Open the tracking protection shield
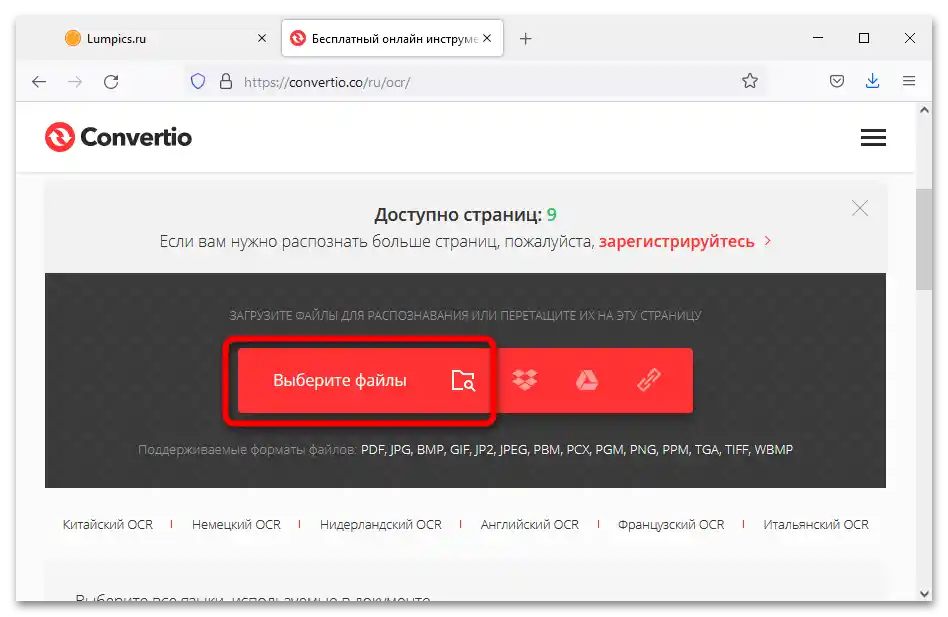948x617 pixels. coord(198,82)
